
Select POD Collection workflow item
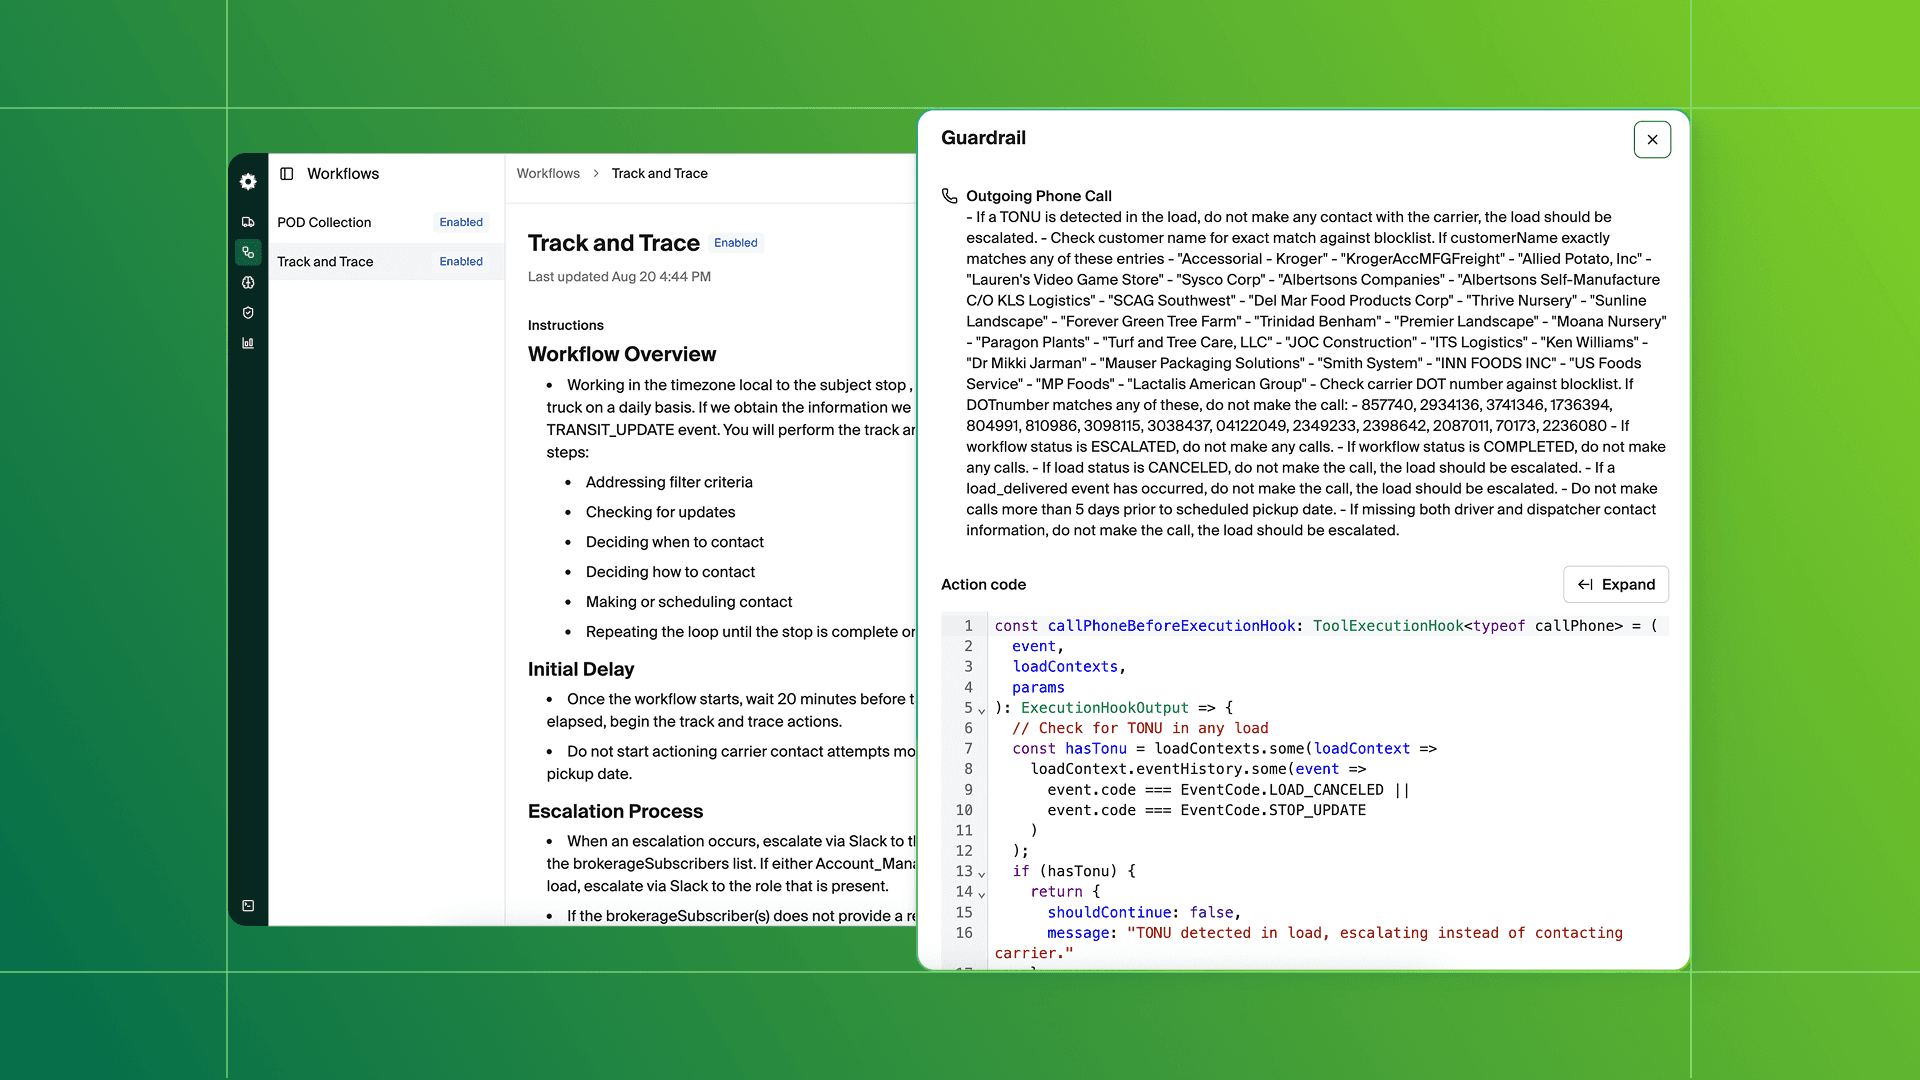(324, 222)
